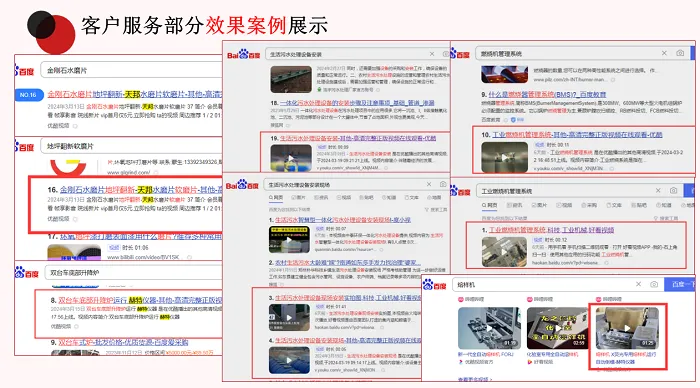The height and width of the screenshot is (388, 700).
Task: Select 图片 tab in 生活污水处理设备安装现场 results
Action: (299, 197)
